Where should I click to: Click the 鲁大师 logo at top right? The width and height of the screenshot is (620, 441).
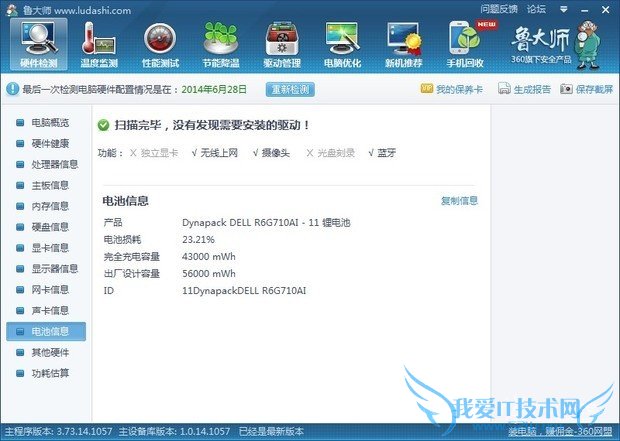coord(556,44)
